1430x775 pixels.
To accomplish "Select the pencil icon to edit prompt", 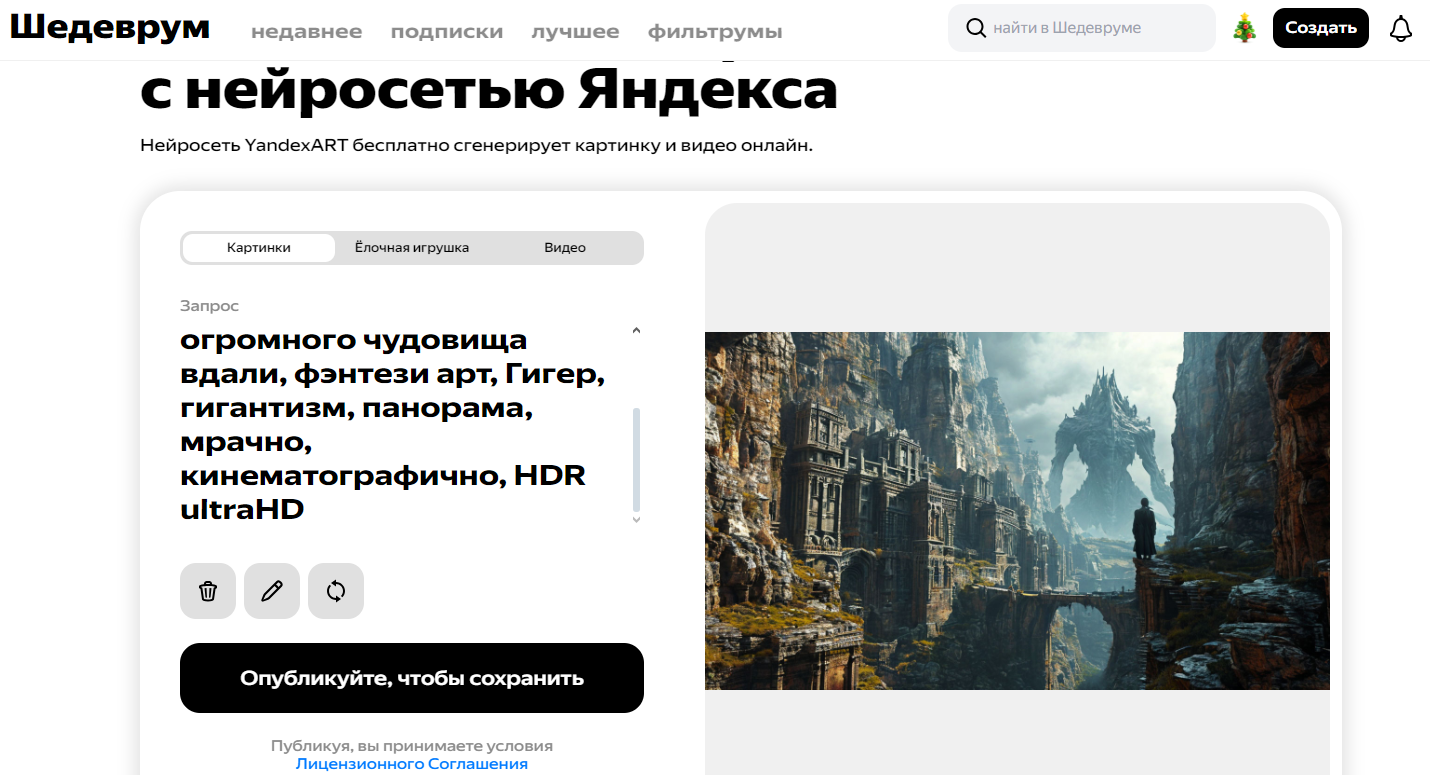I will [x=271, y=591].
